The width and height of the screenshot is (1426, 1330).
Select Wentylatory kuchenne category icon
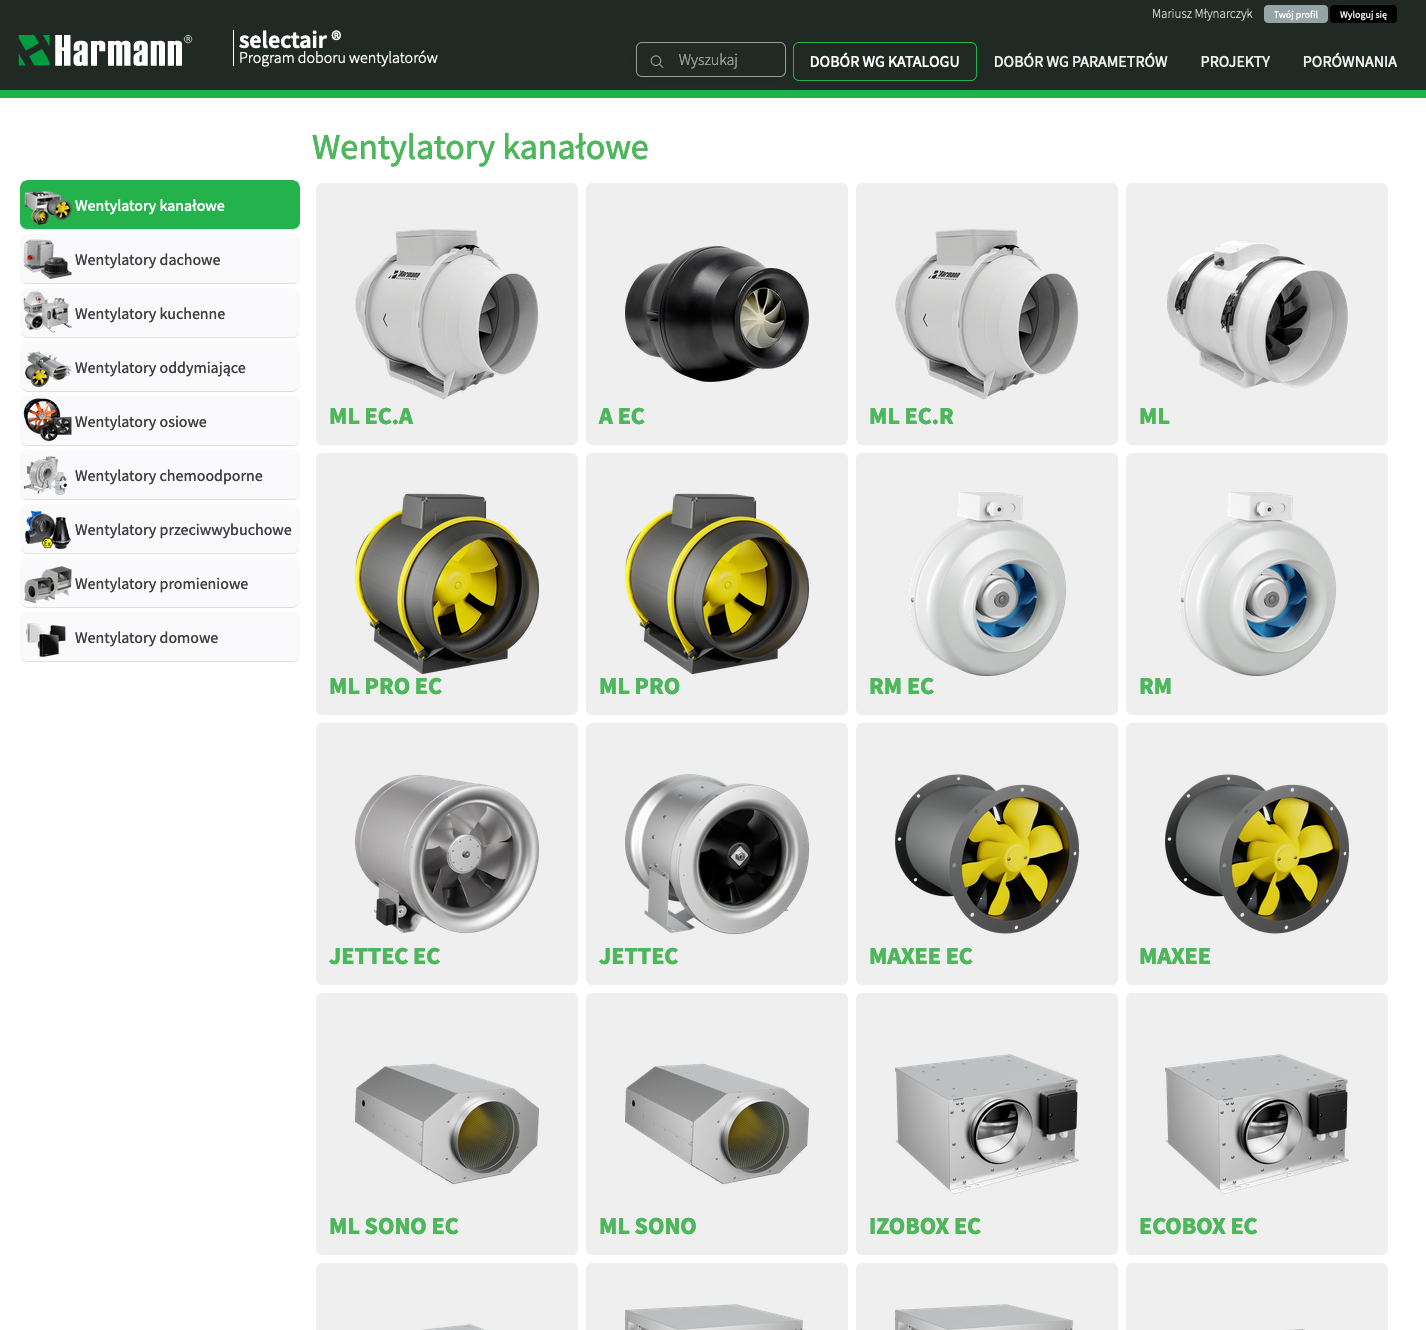(47, 313)
